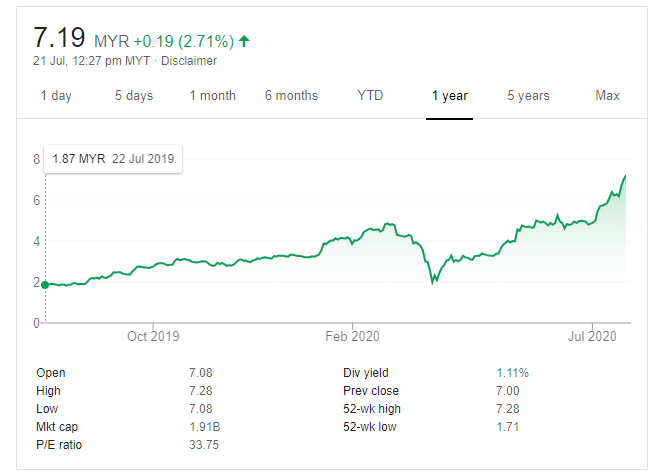Switch to the 1 day tab
Viewport: 651px width, 473px height.
point(56,96)
